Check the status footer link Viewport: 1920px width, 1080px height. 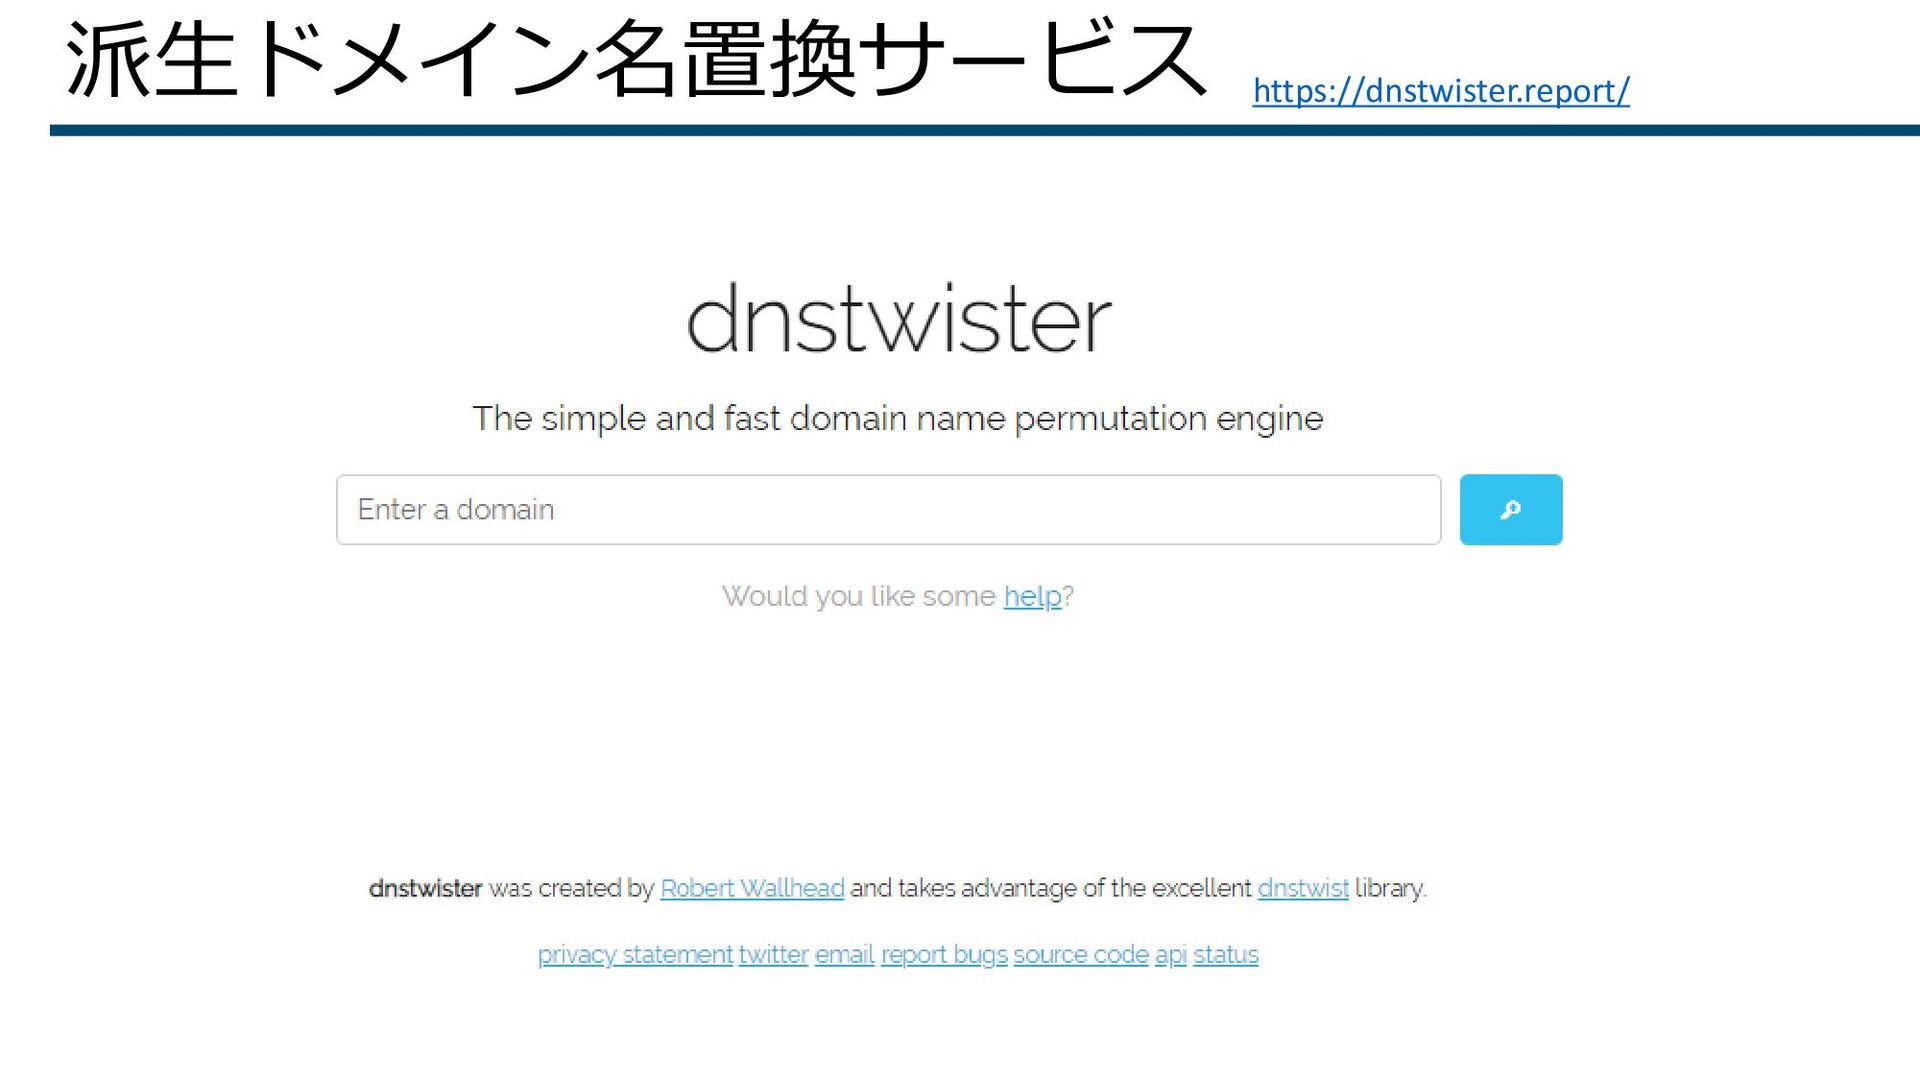coord(1225,955)
